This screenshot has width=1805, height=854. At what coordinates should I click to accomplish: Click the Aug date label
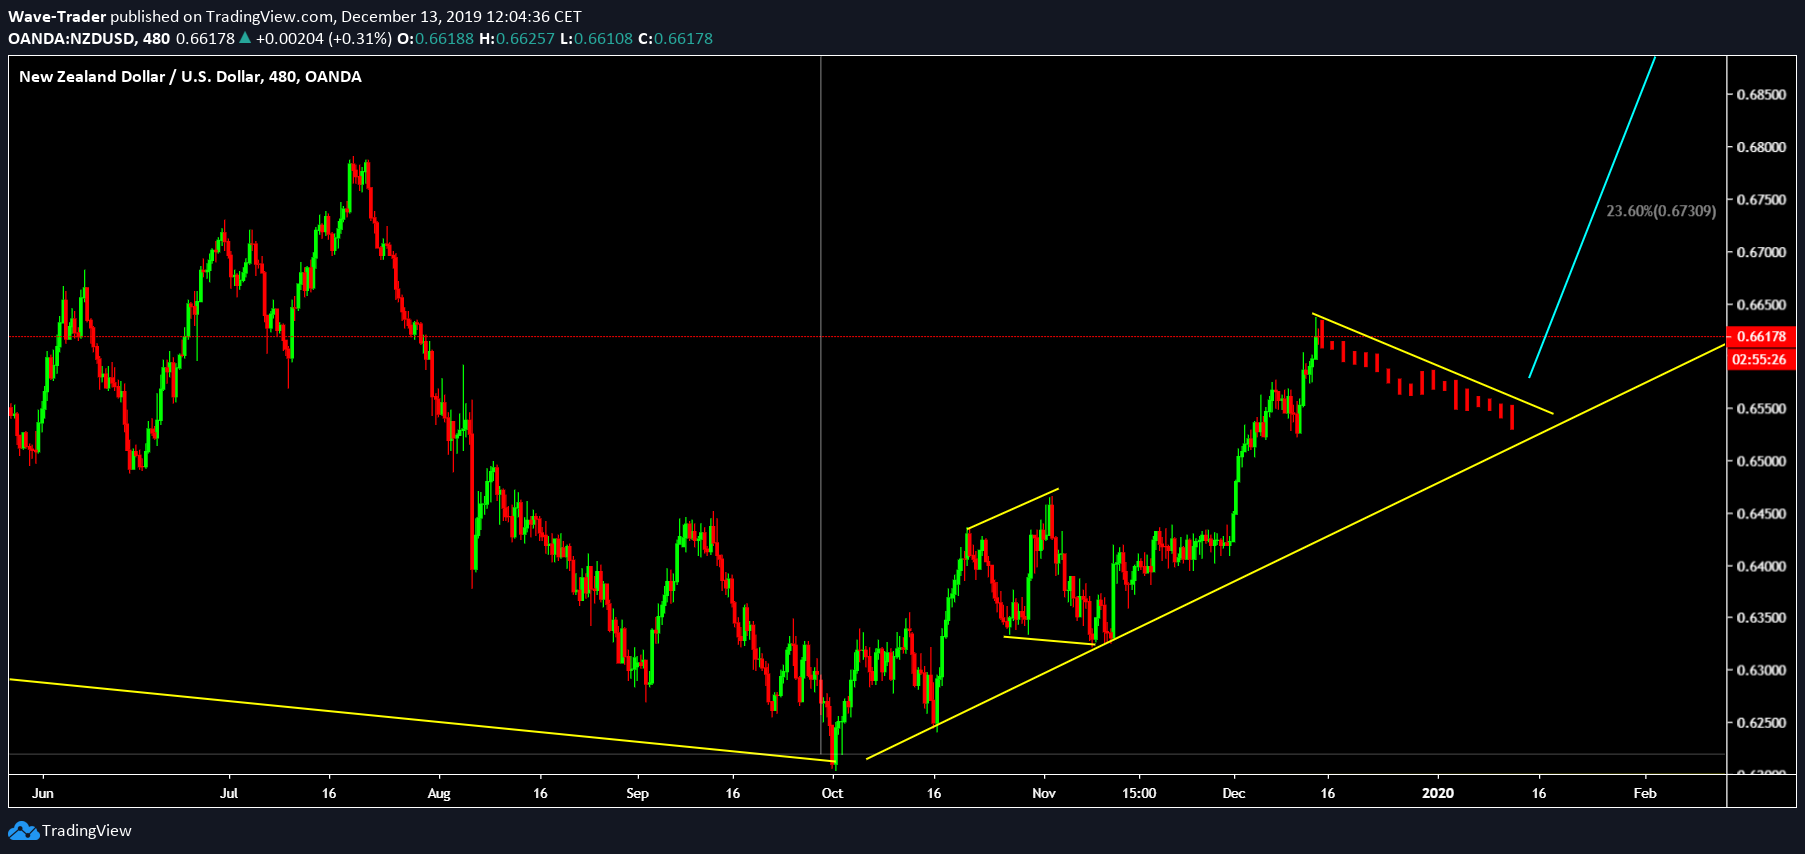[439, 793]
